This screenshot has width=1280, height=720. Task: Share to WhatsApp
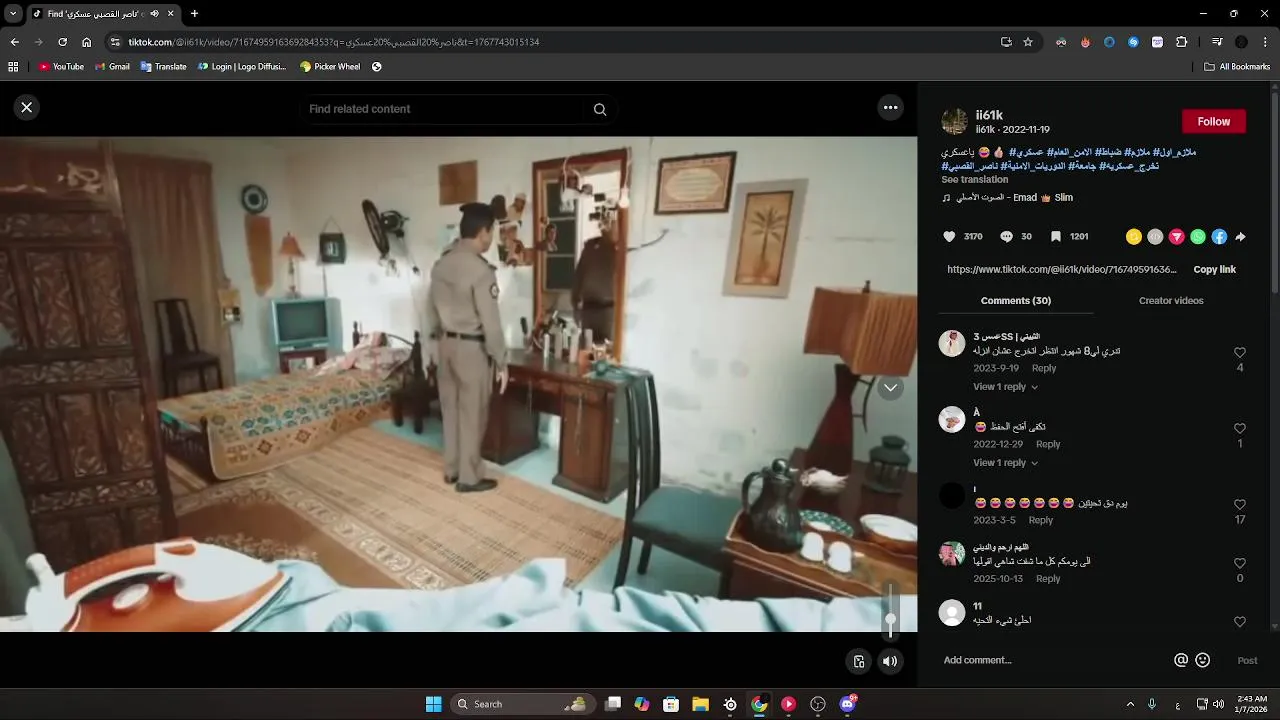pos(1198,237)
